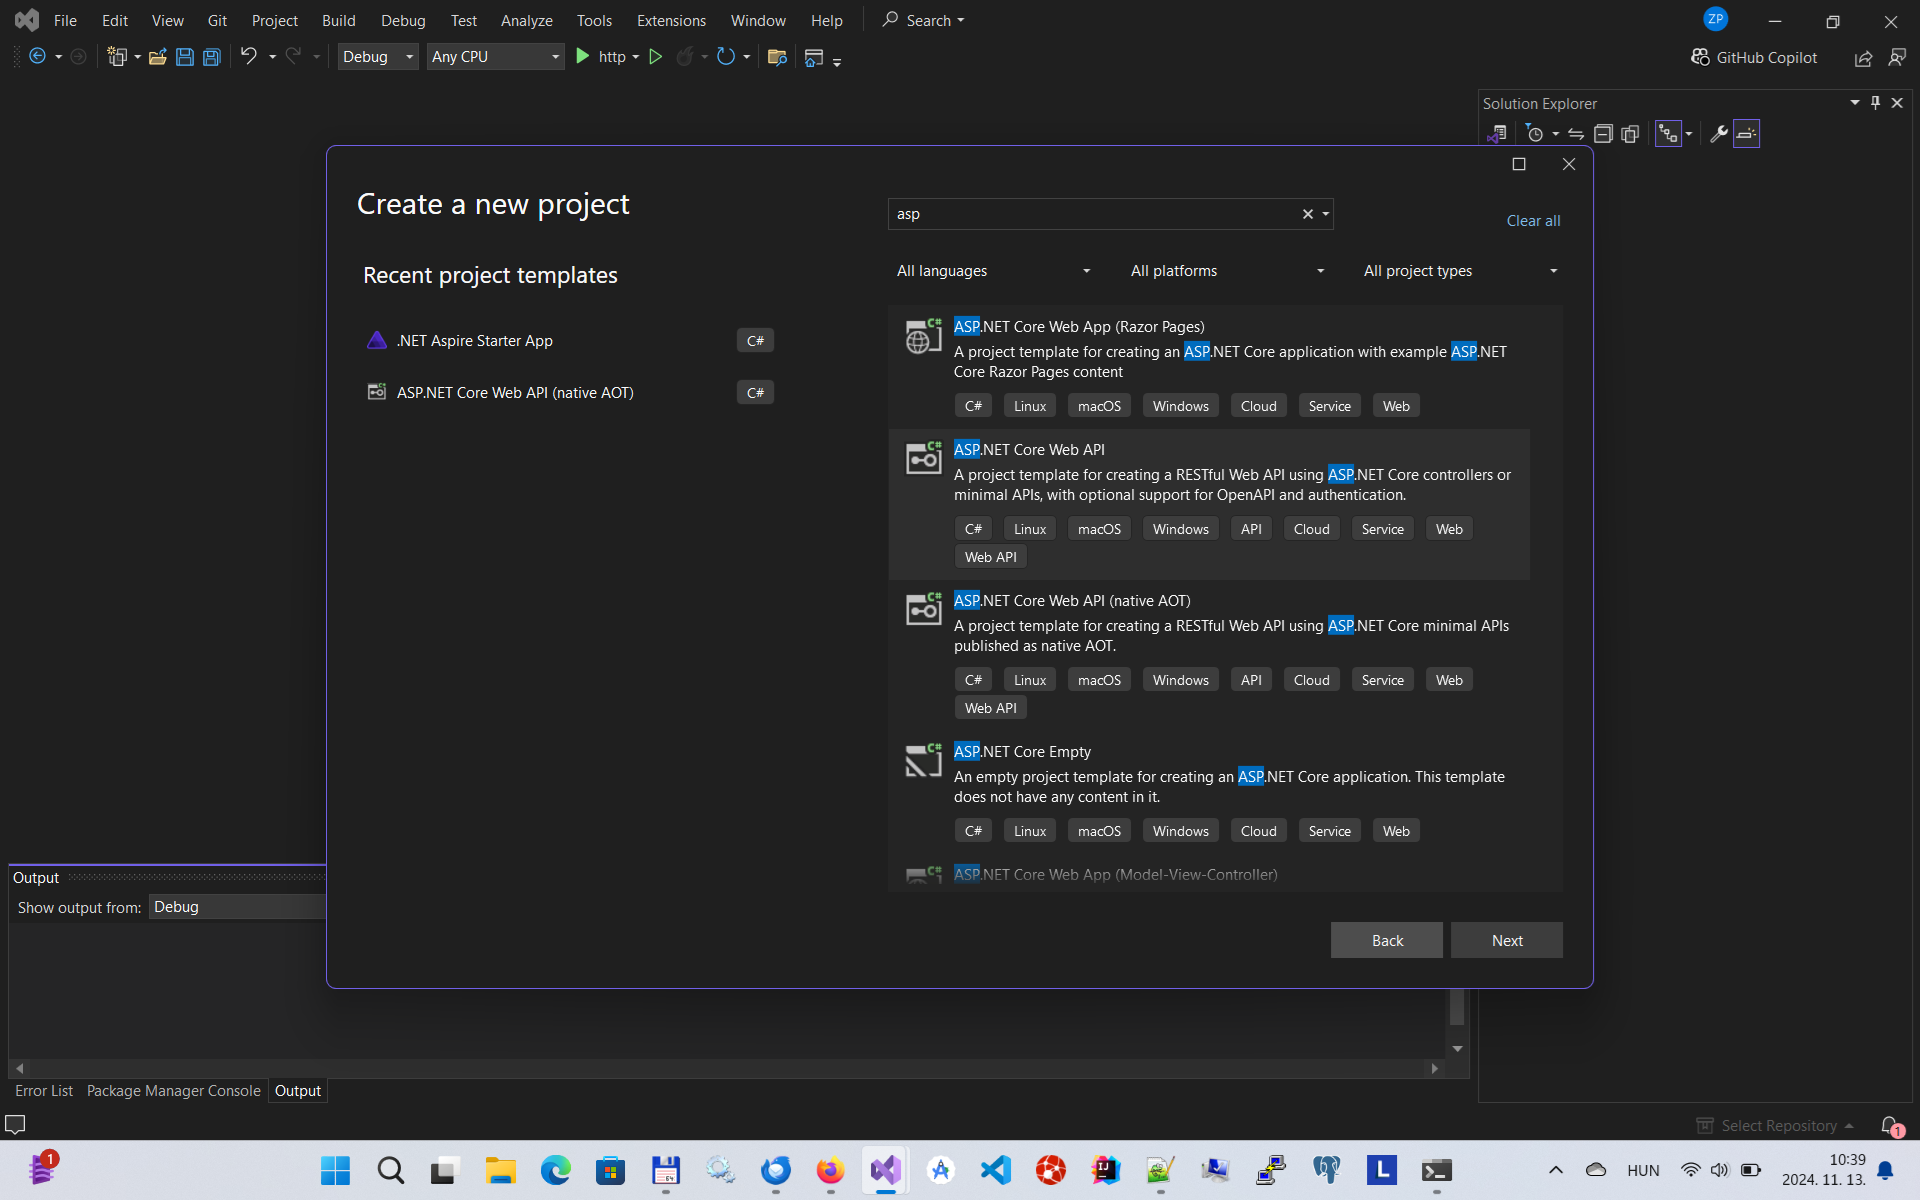The image size is (1920, 1200).
Task: Select recent ASP.NET Core Web API (native AOT)
Action: (570, 393)
